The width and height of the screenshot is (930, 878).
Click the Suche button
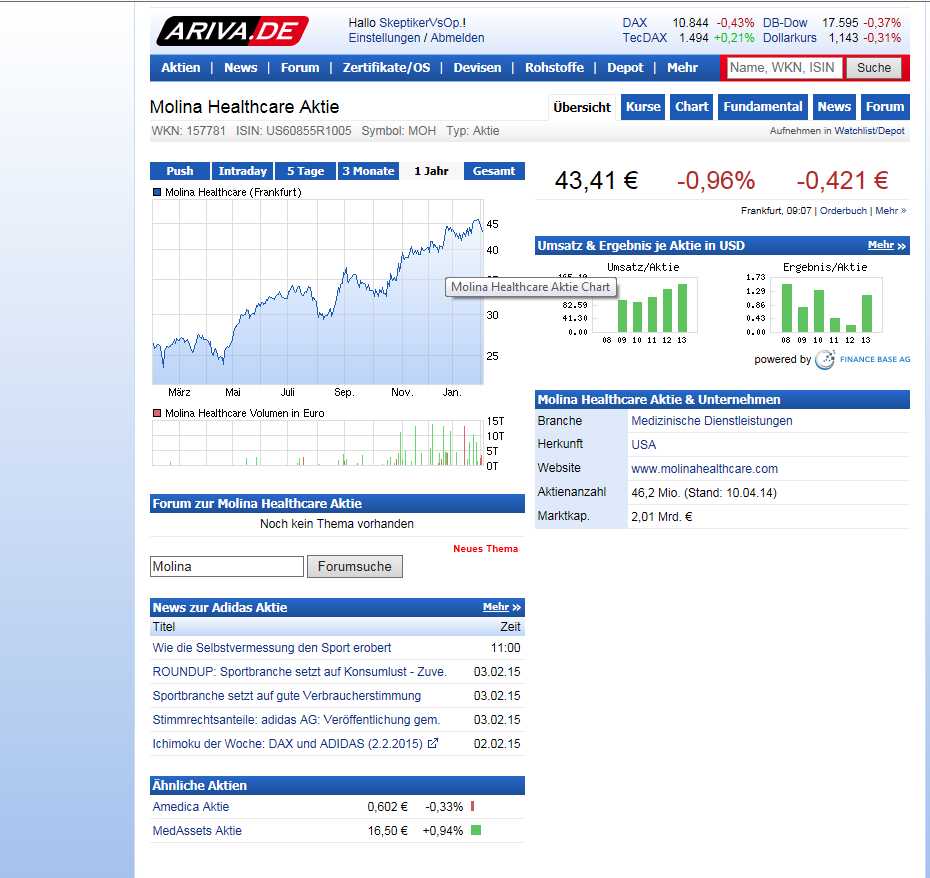point(874,68)
